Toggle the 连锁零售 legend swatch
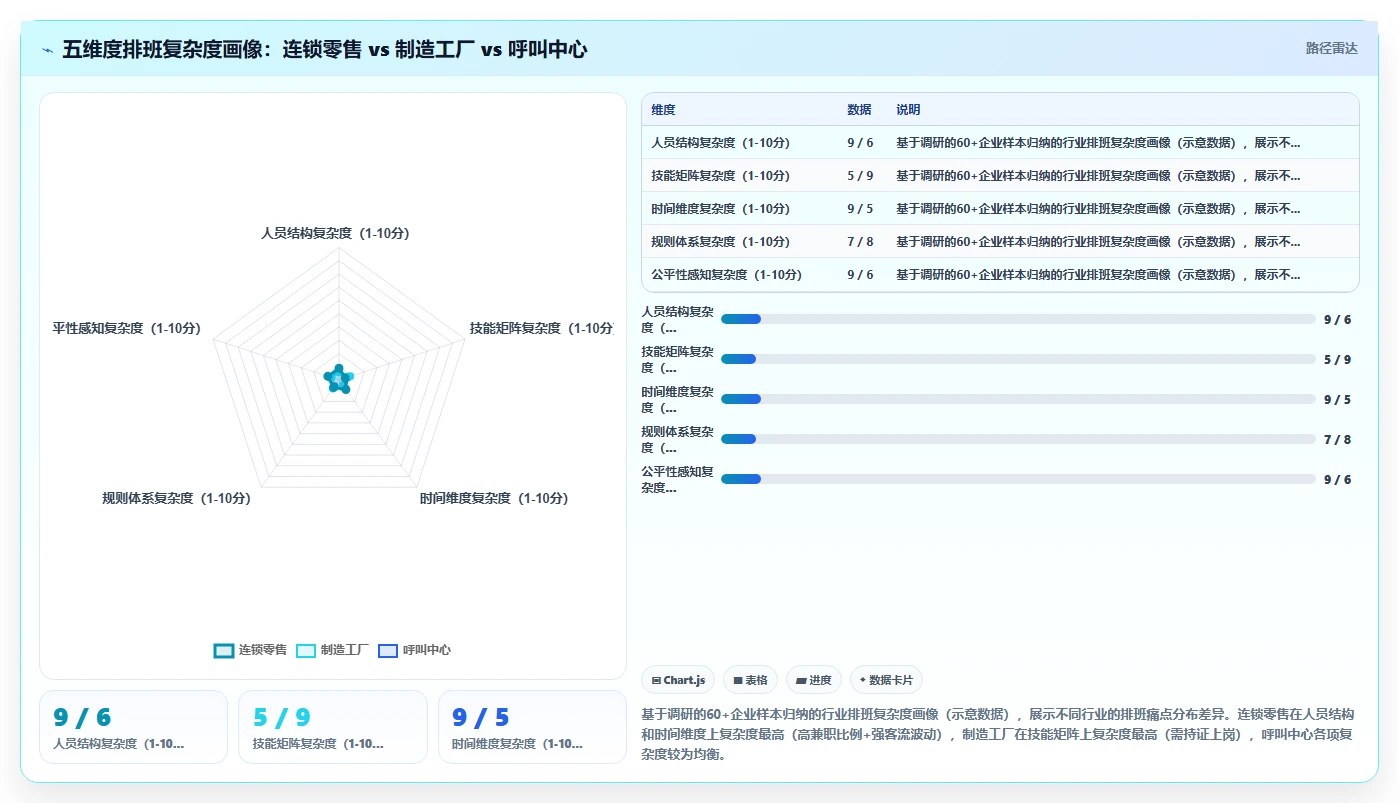The width and height of the screenshot is (1399, 803). point(224,650)
